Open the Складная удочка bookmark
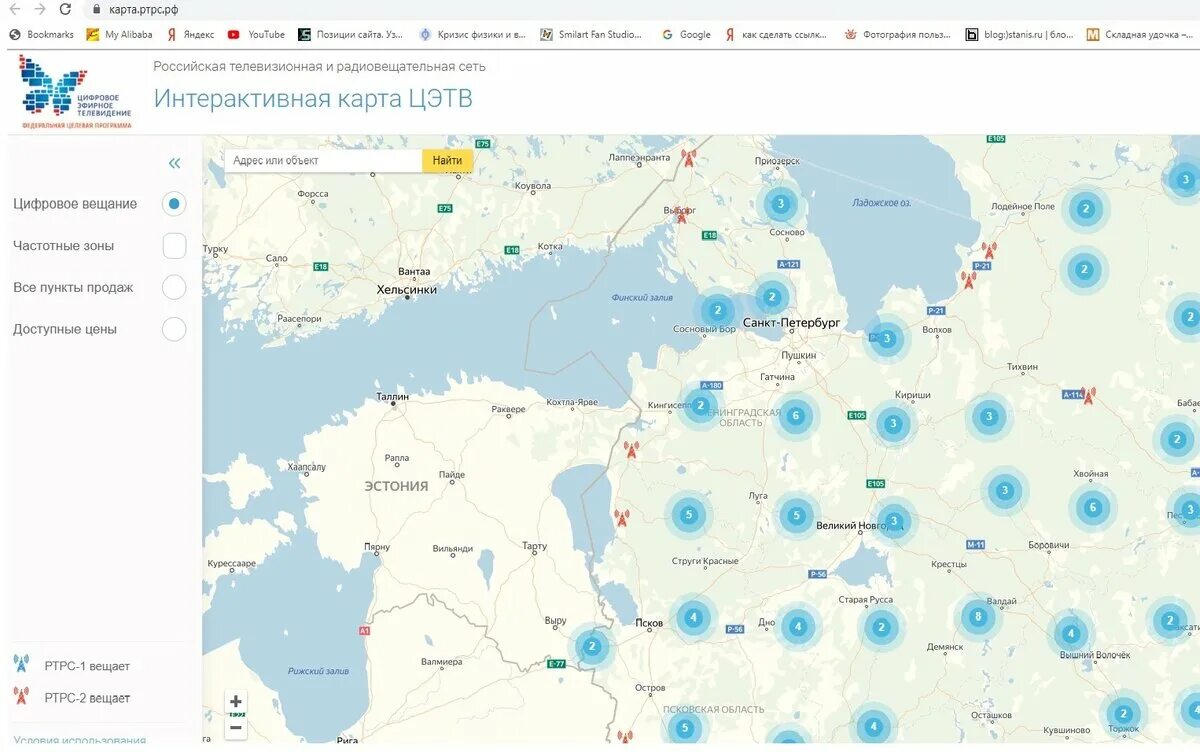 tap(1140, 34)
